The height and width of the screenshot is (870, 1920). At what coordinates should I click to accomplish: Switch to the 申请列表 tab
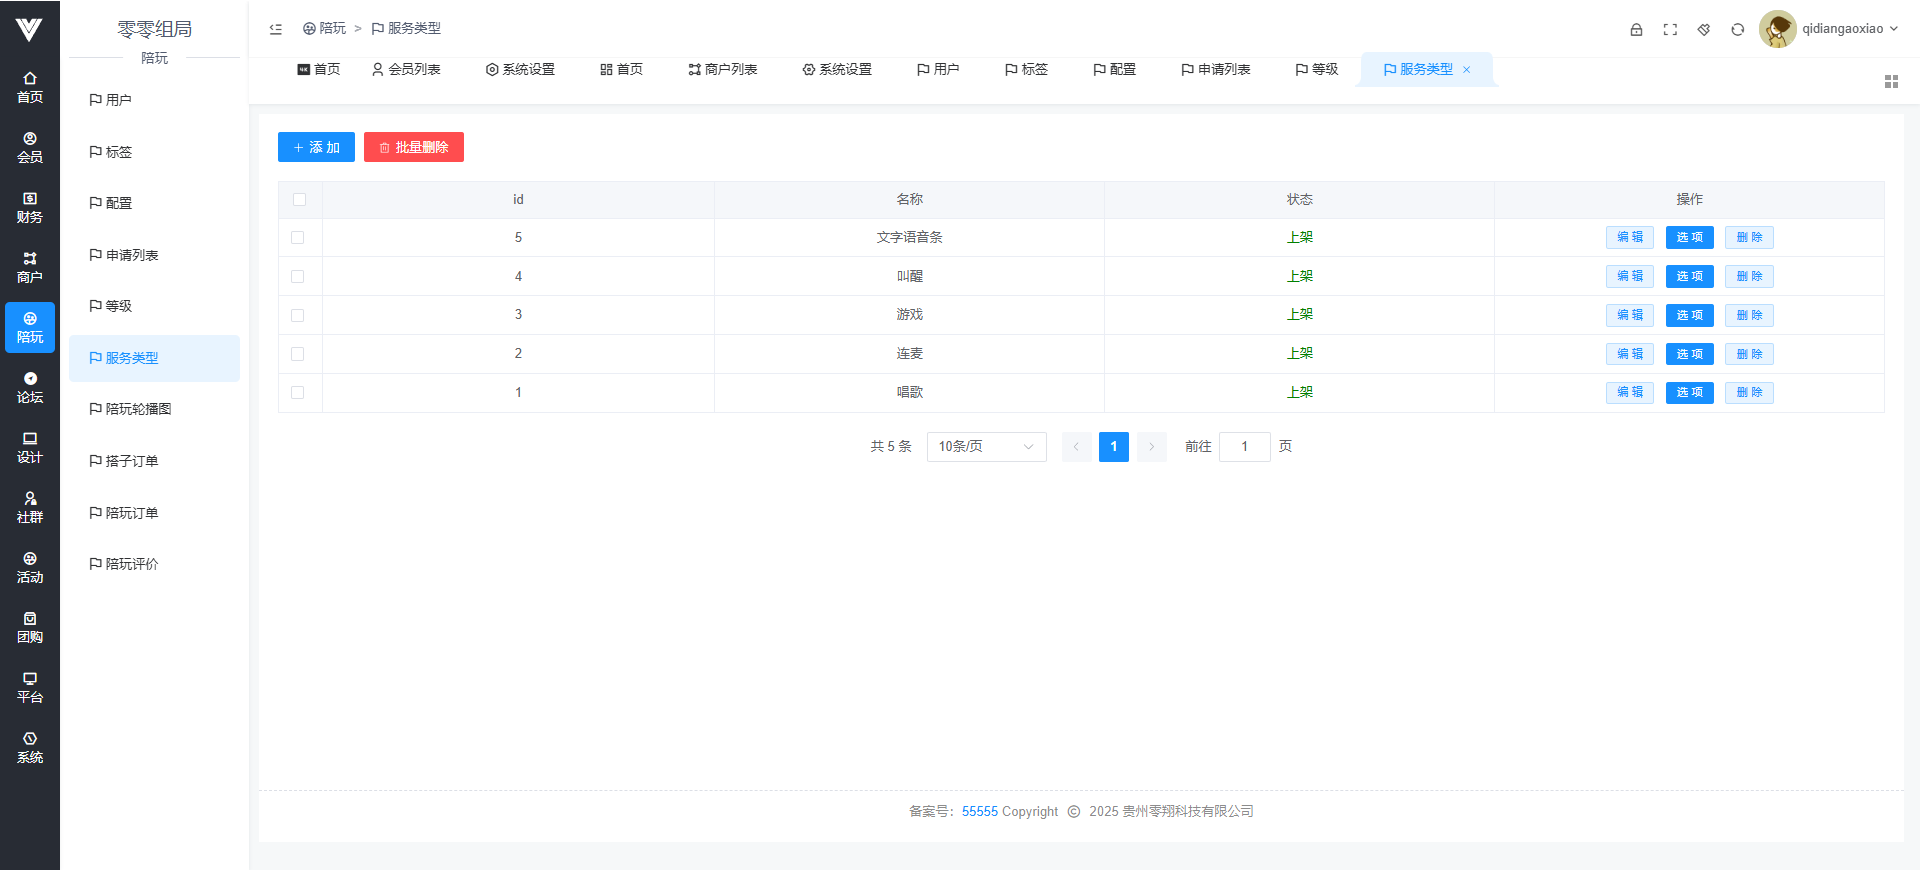pyautogui.click(x=1216, y=69)
